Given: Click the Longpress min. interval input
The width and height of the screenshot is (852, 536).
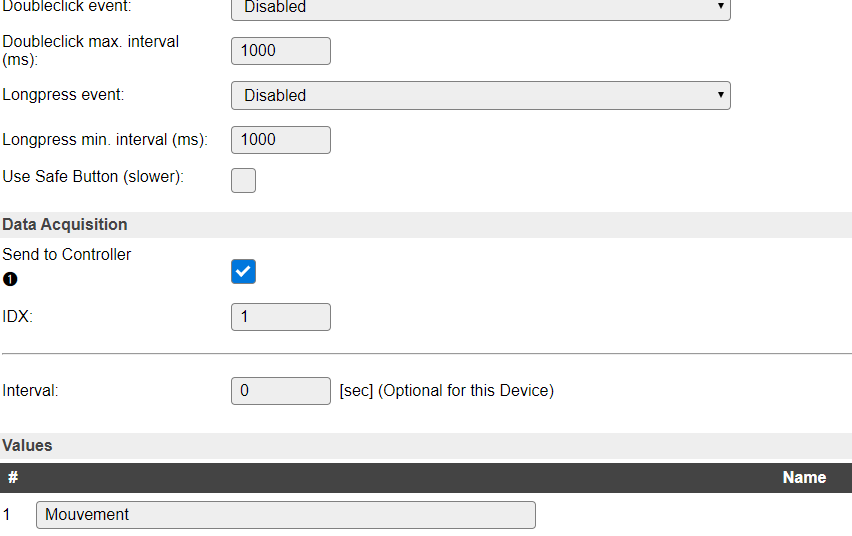Looking at the screenshot, I should tap(280, 140).
